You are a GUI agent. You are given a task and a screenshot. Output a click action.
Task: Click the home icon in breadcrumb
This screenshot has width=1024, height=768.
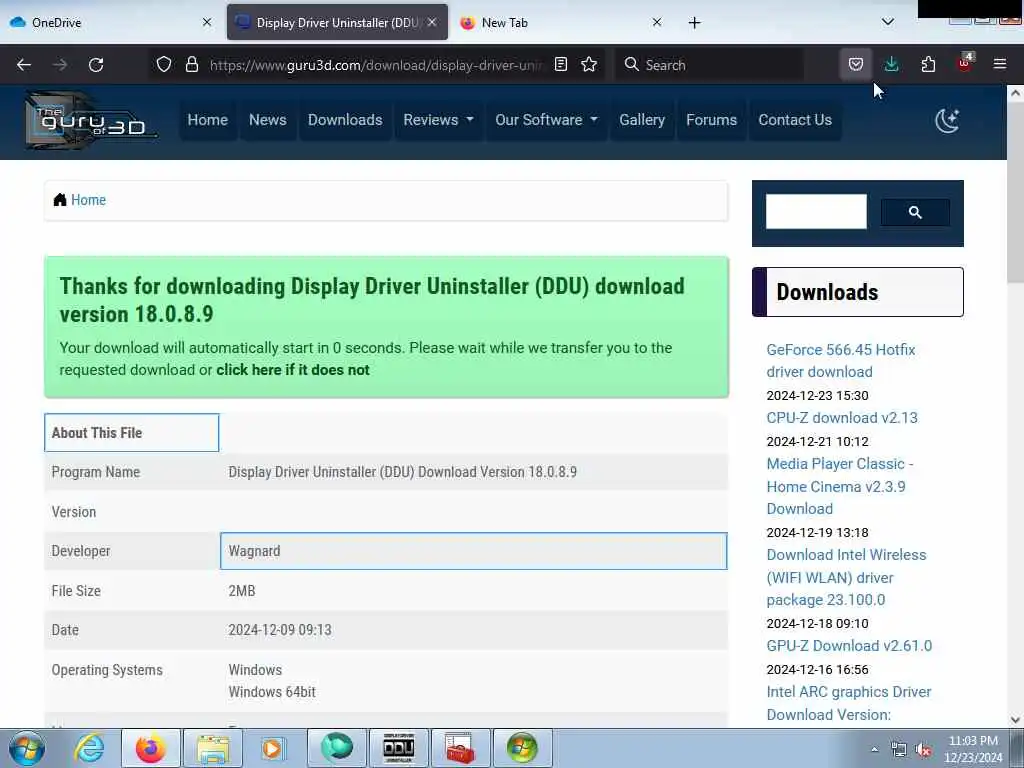coord(59,200)
